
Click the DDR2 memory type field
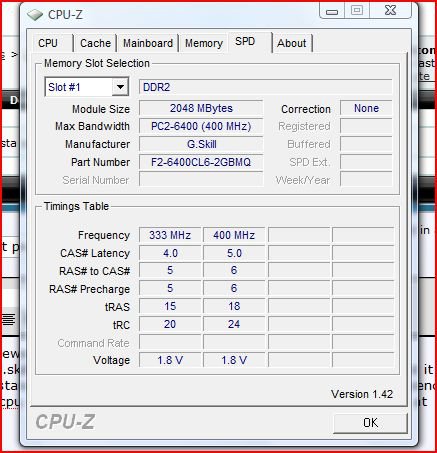(266, 87)
